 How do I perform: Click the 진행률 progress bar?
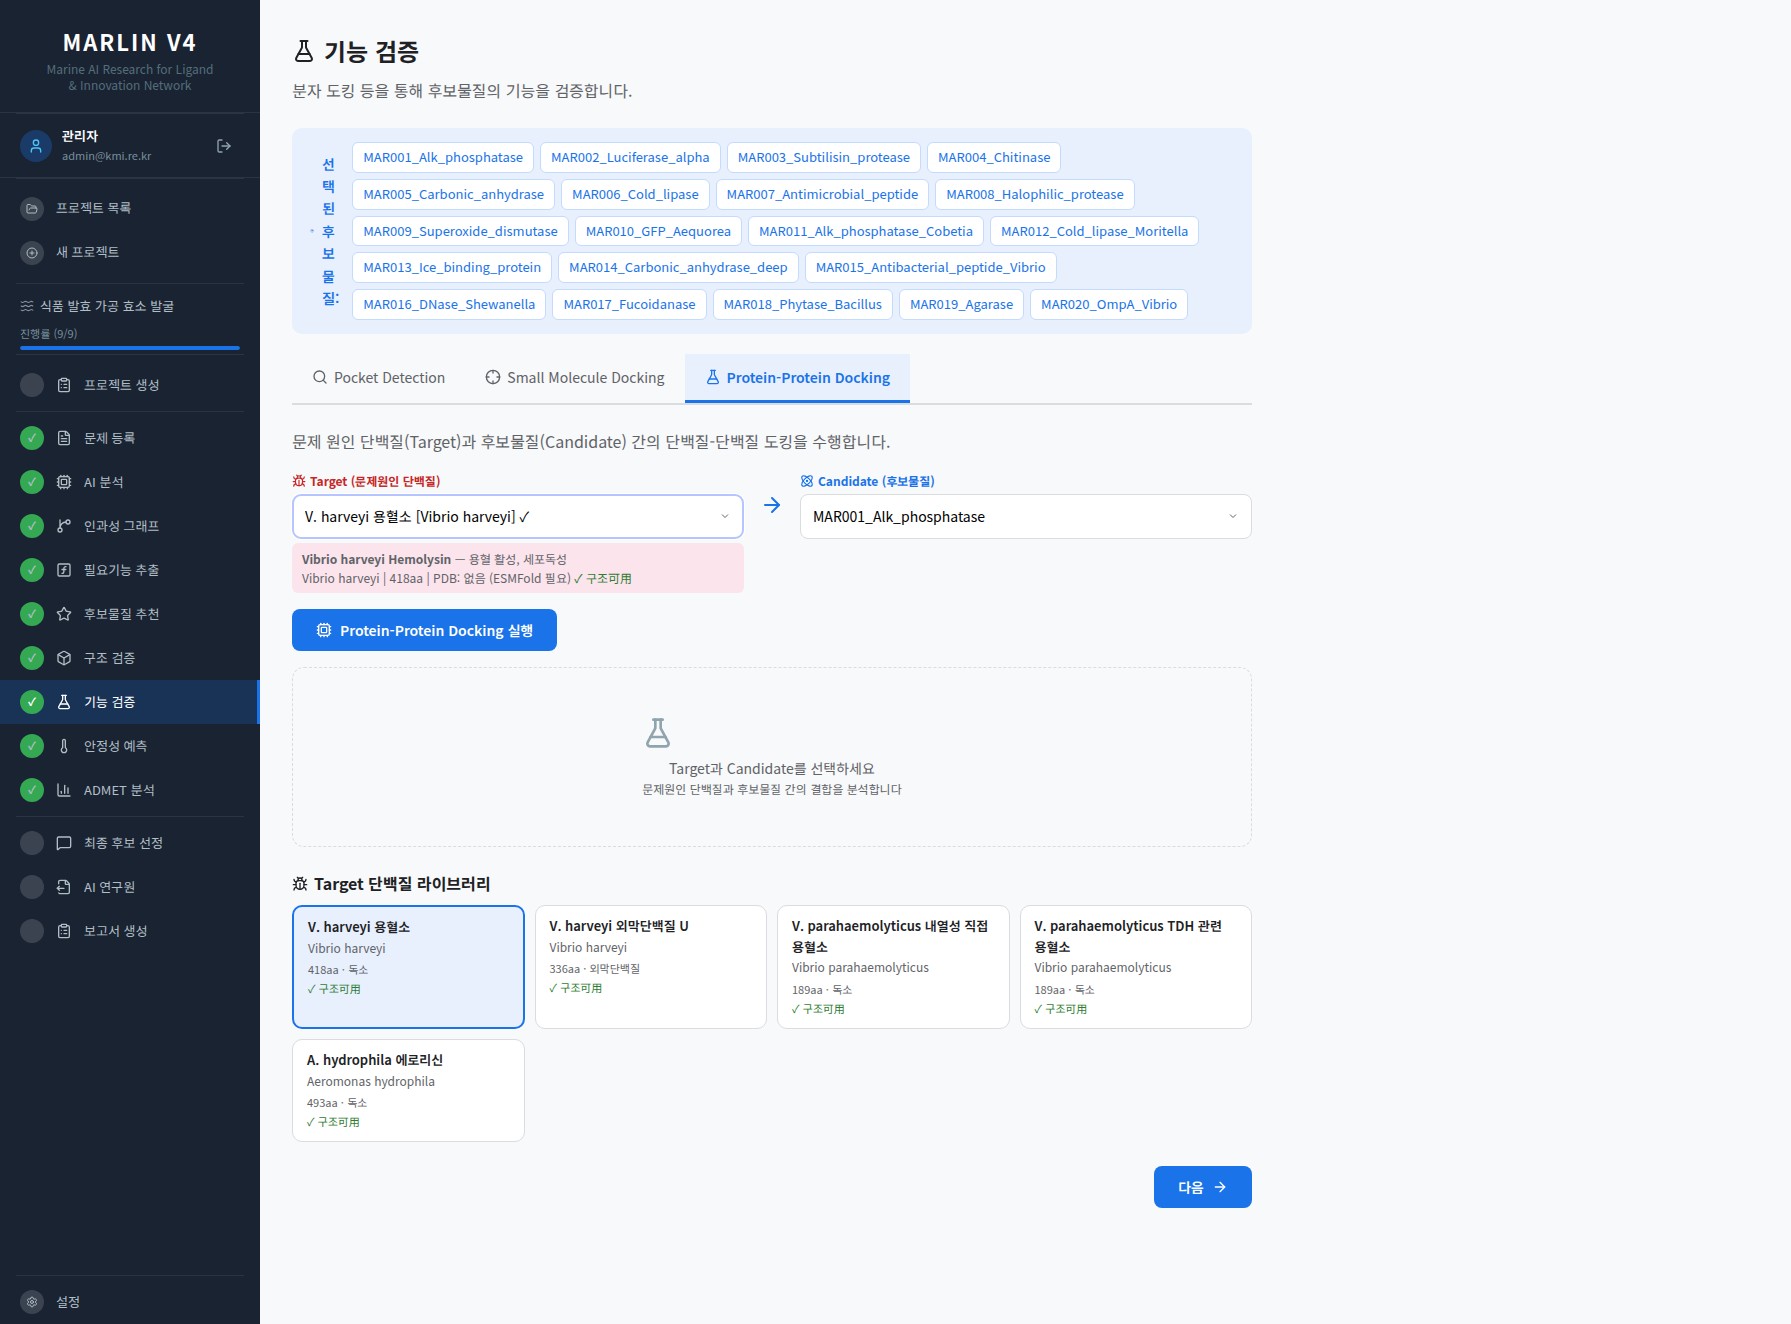click(x=130, y=348)
